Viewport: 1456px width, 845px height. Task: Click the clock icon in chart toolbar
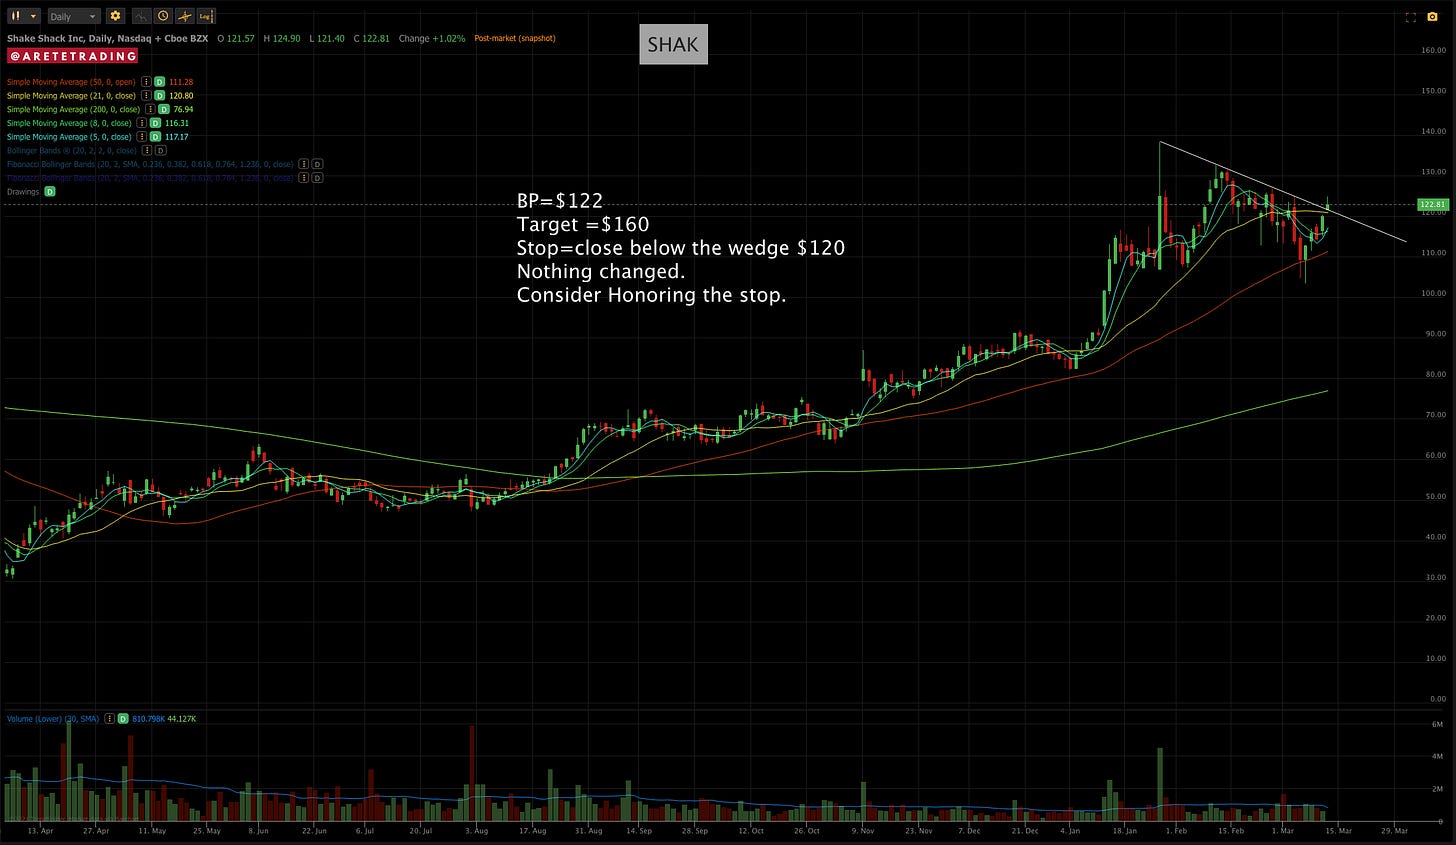[x=163, y=16]
